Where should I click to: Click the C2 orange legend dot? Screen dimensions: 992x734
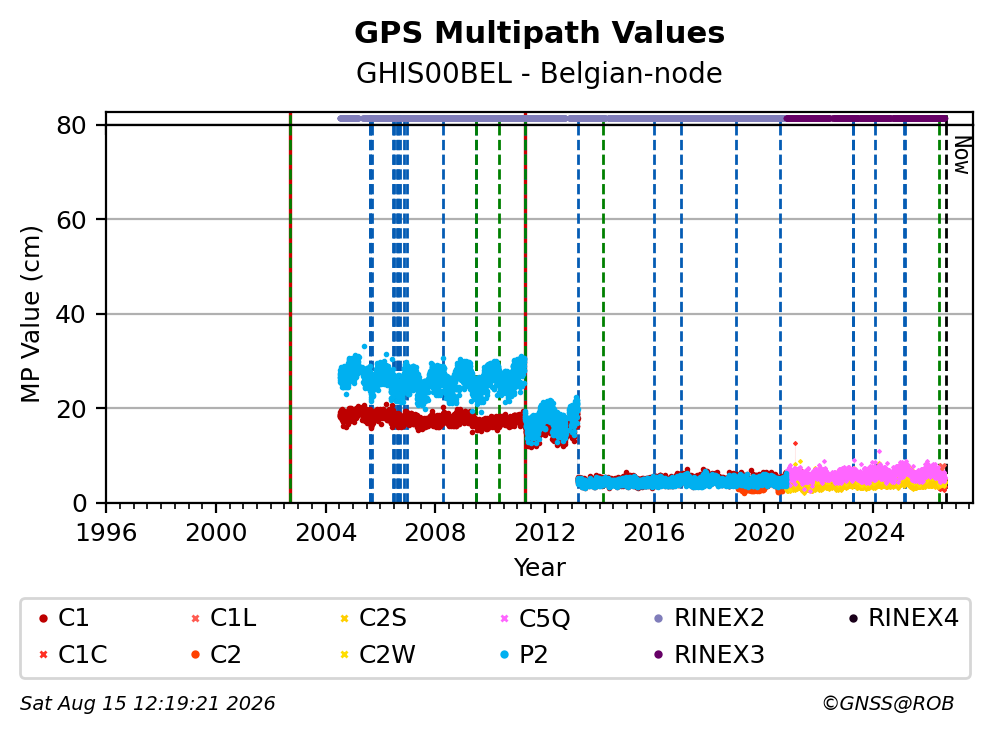click(195, 654)
